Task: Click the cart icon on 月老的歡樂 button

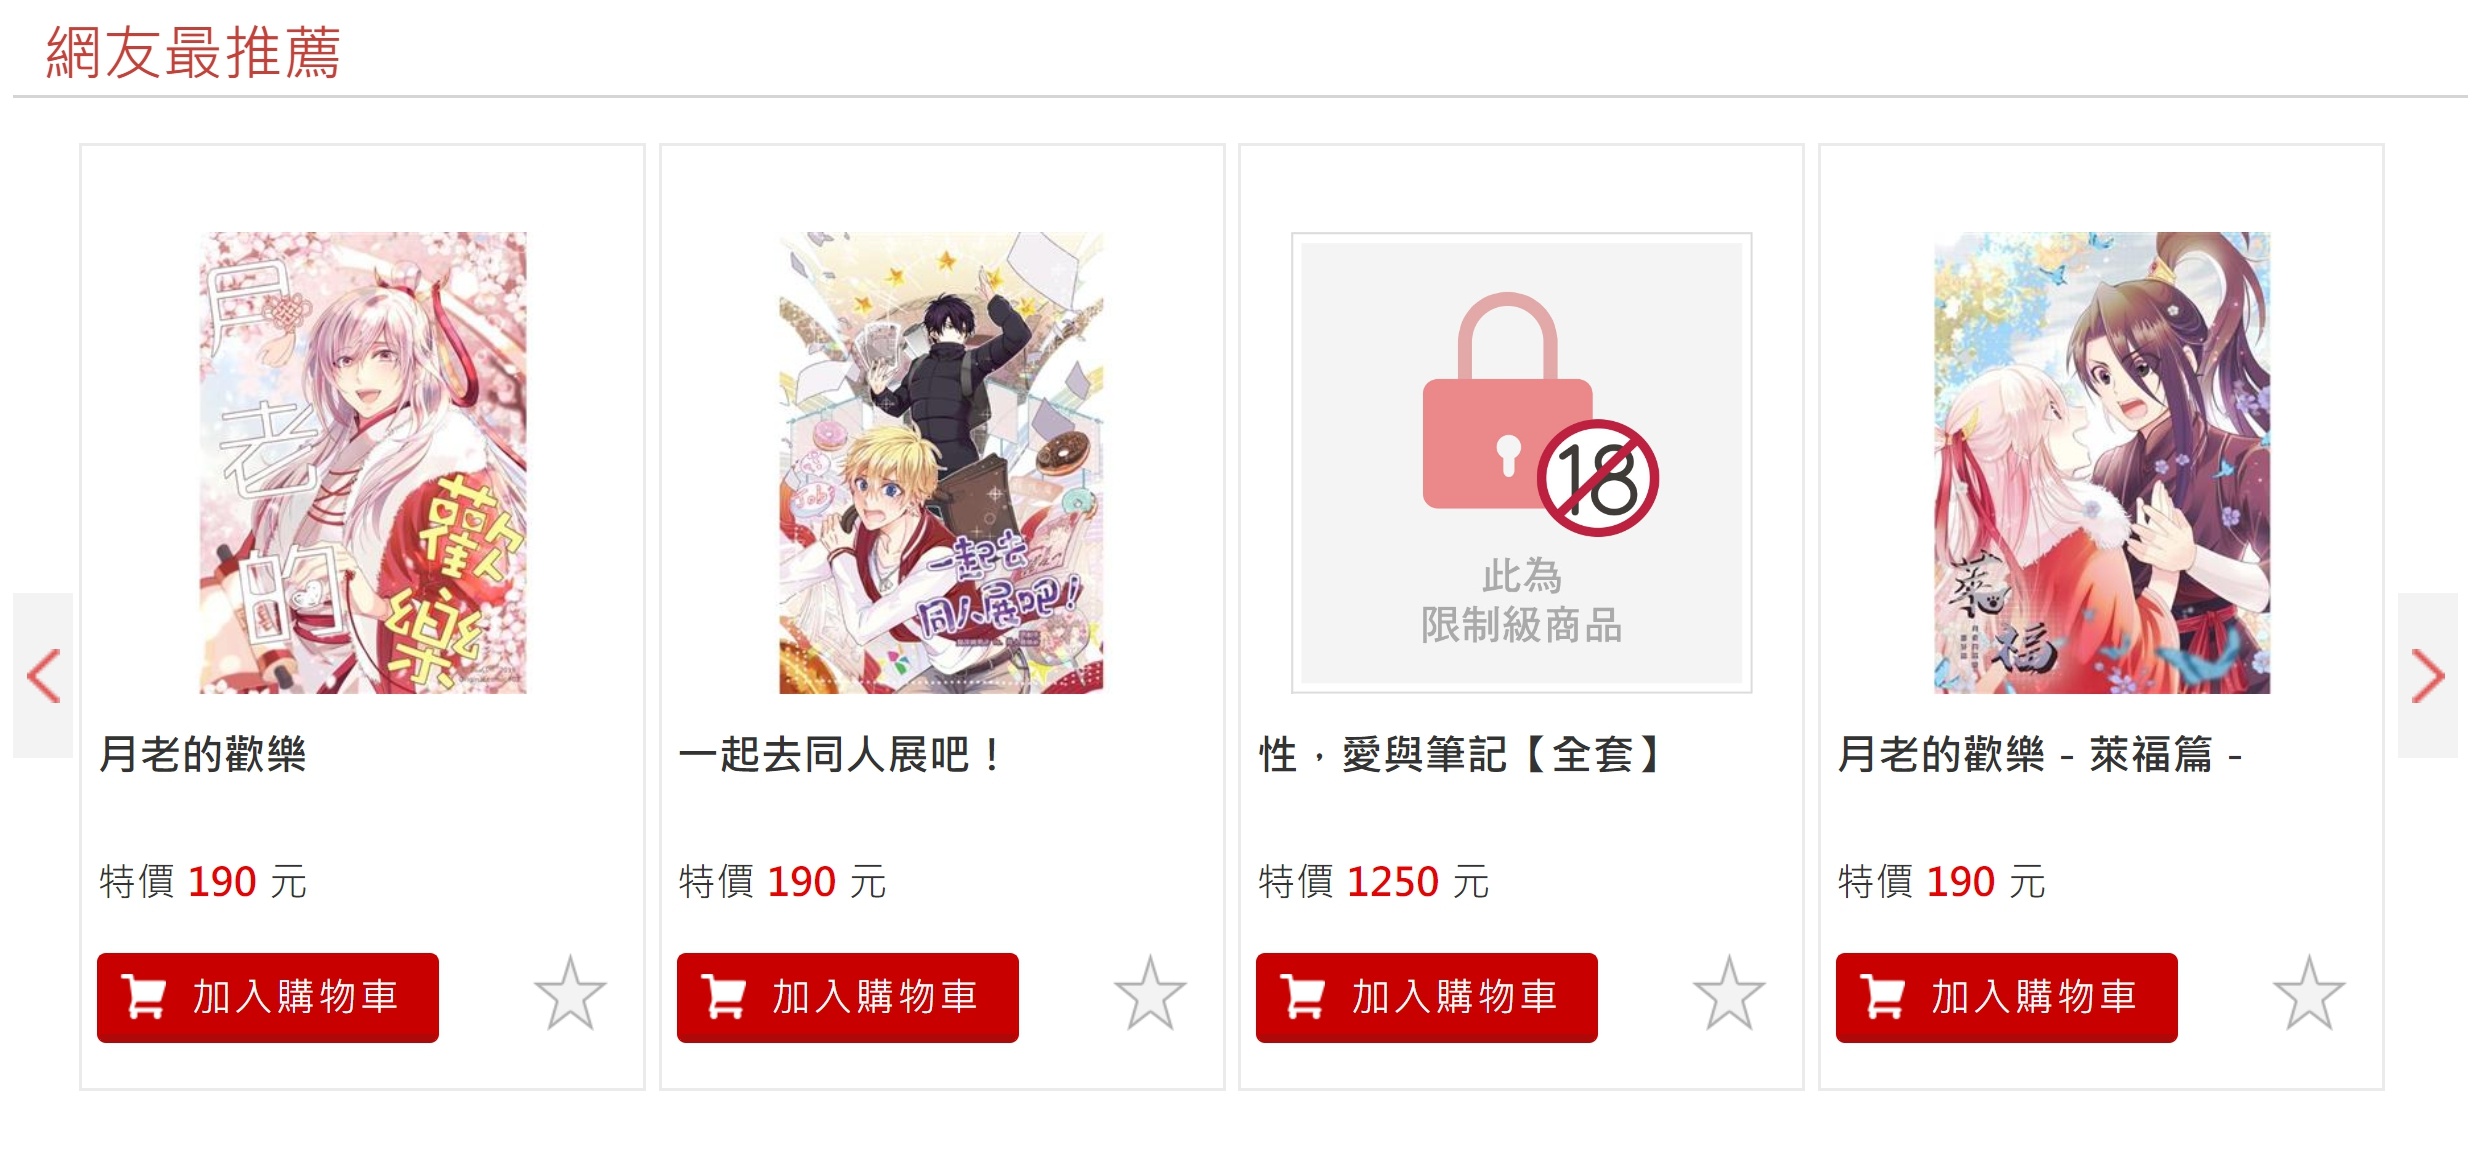Action: point(144,997)
